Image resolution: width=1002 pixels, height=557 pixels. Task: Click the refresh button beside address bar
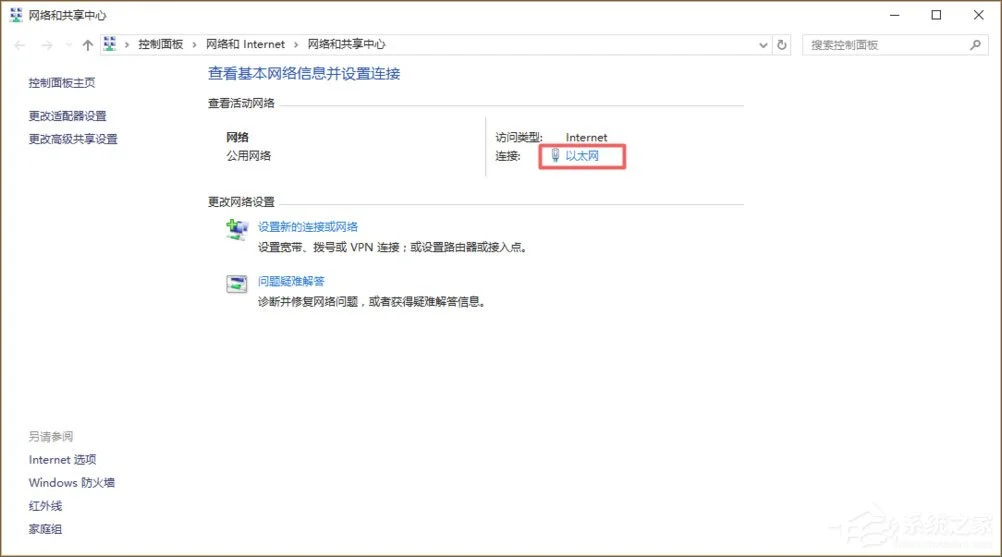click(x=782, y=45)
